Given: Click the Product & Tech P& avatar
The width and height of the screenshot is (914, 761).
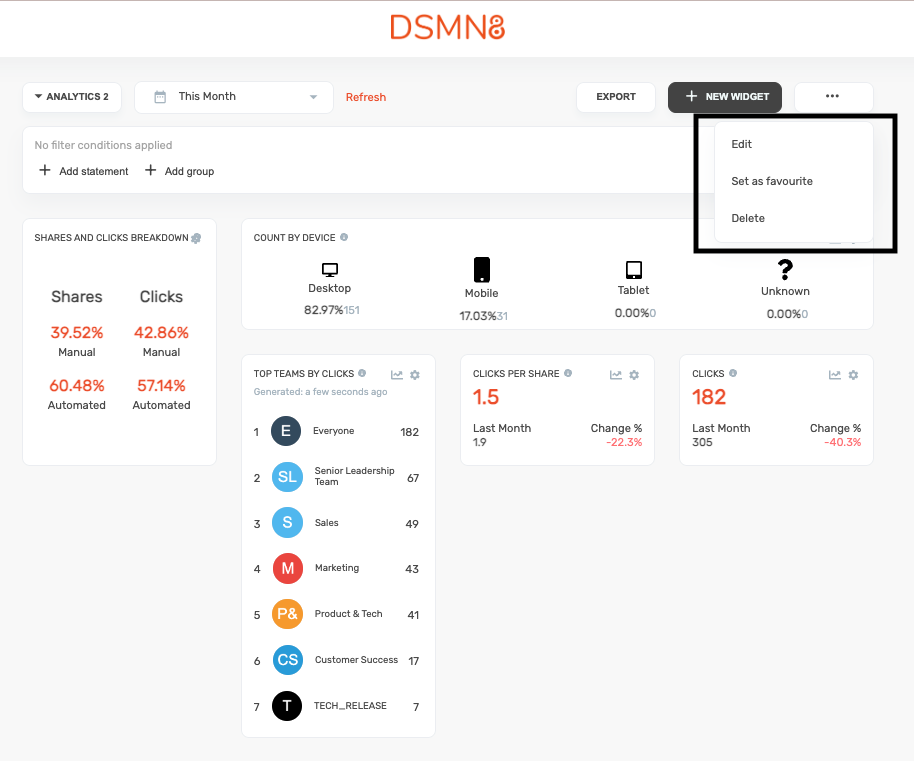Looking at the screenshot, I should pyautogui.click(x=287, y=614).
